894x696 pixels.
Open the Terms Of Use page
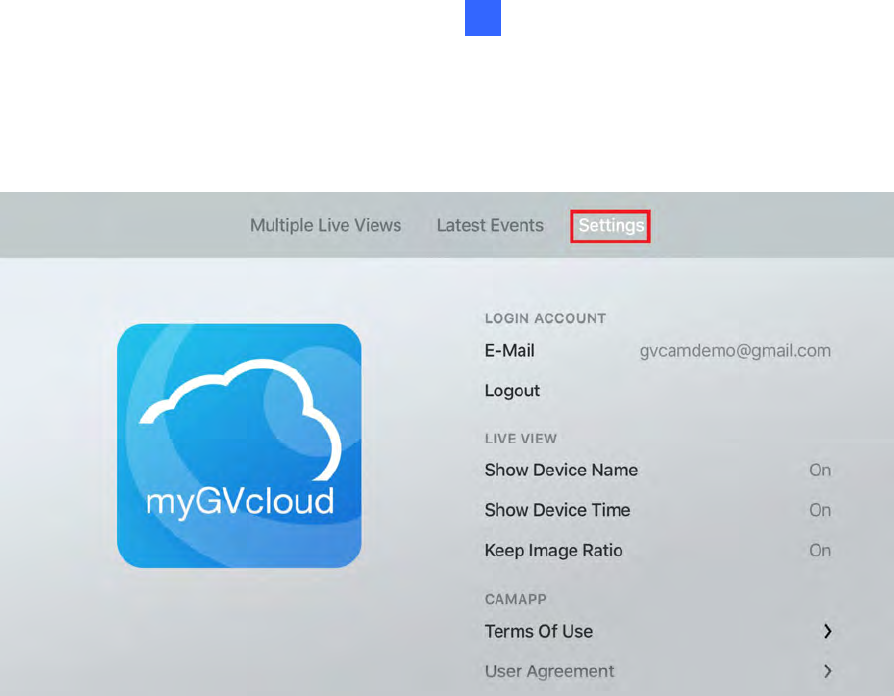(657, 632)
